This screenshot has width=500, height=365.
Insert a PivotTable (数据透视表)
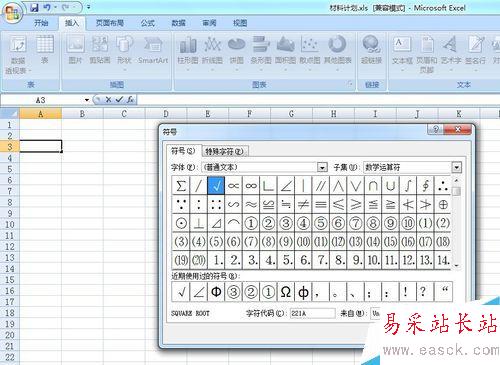coord(17,54)
